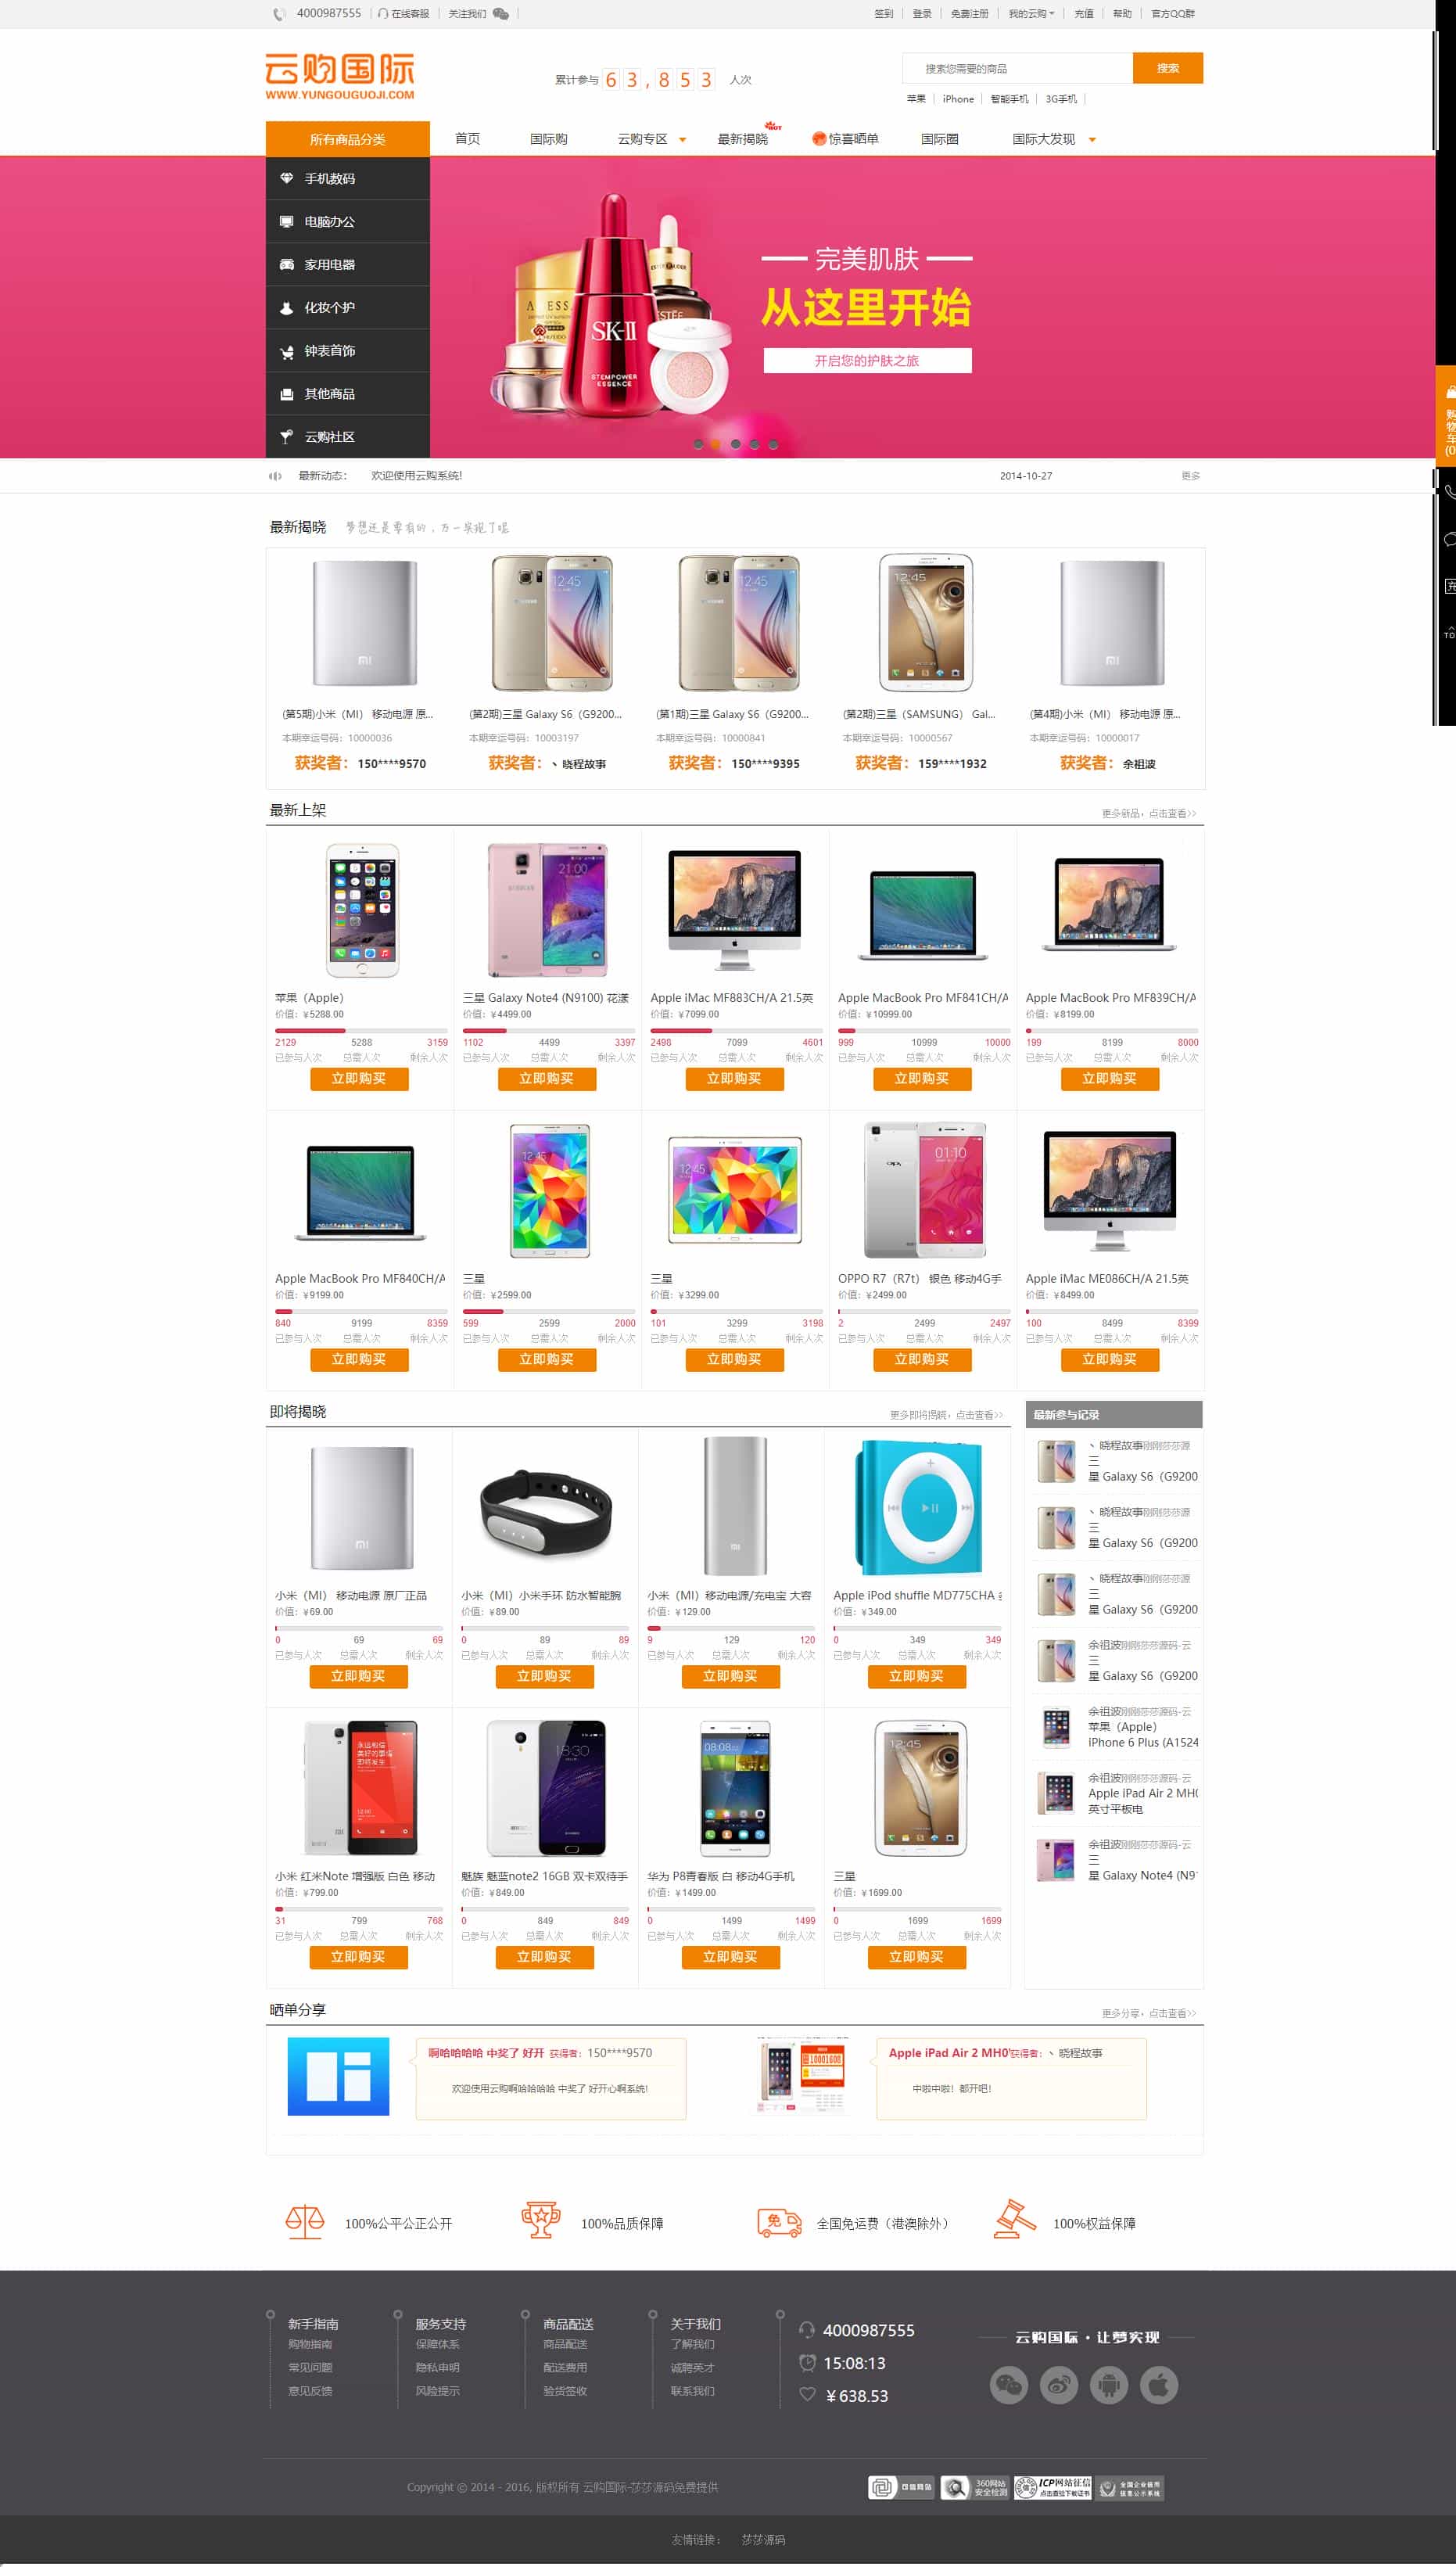Expand the 云购专区 menu arrow

point(683,140)
